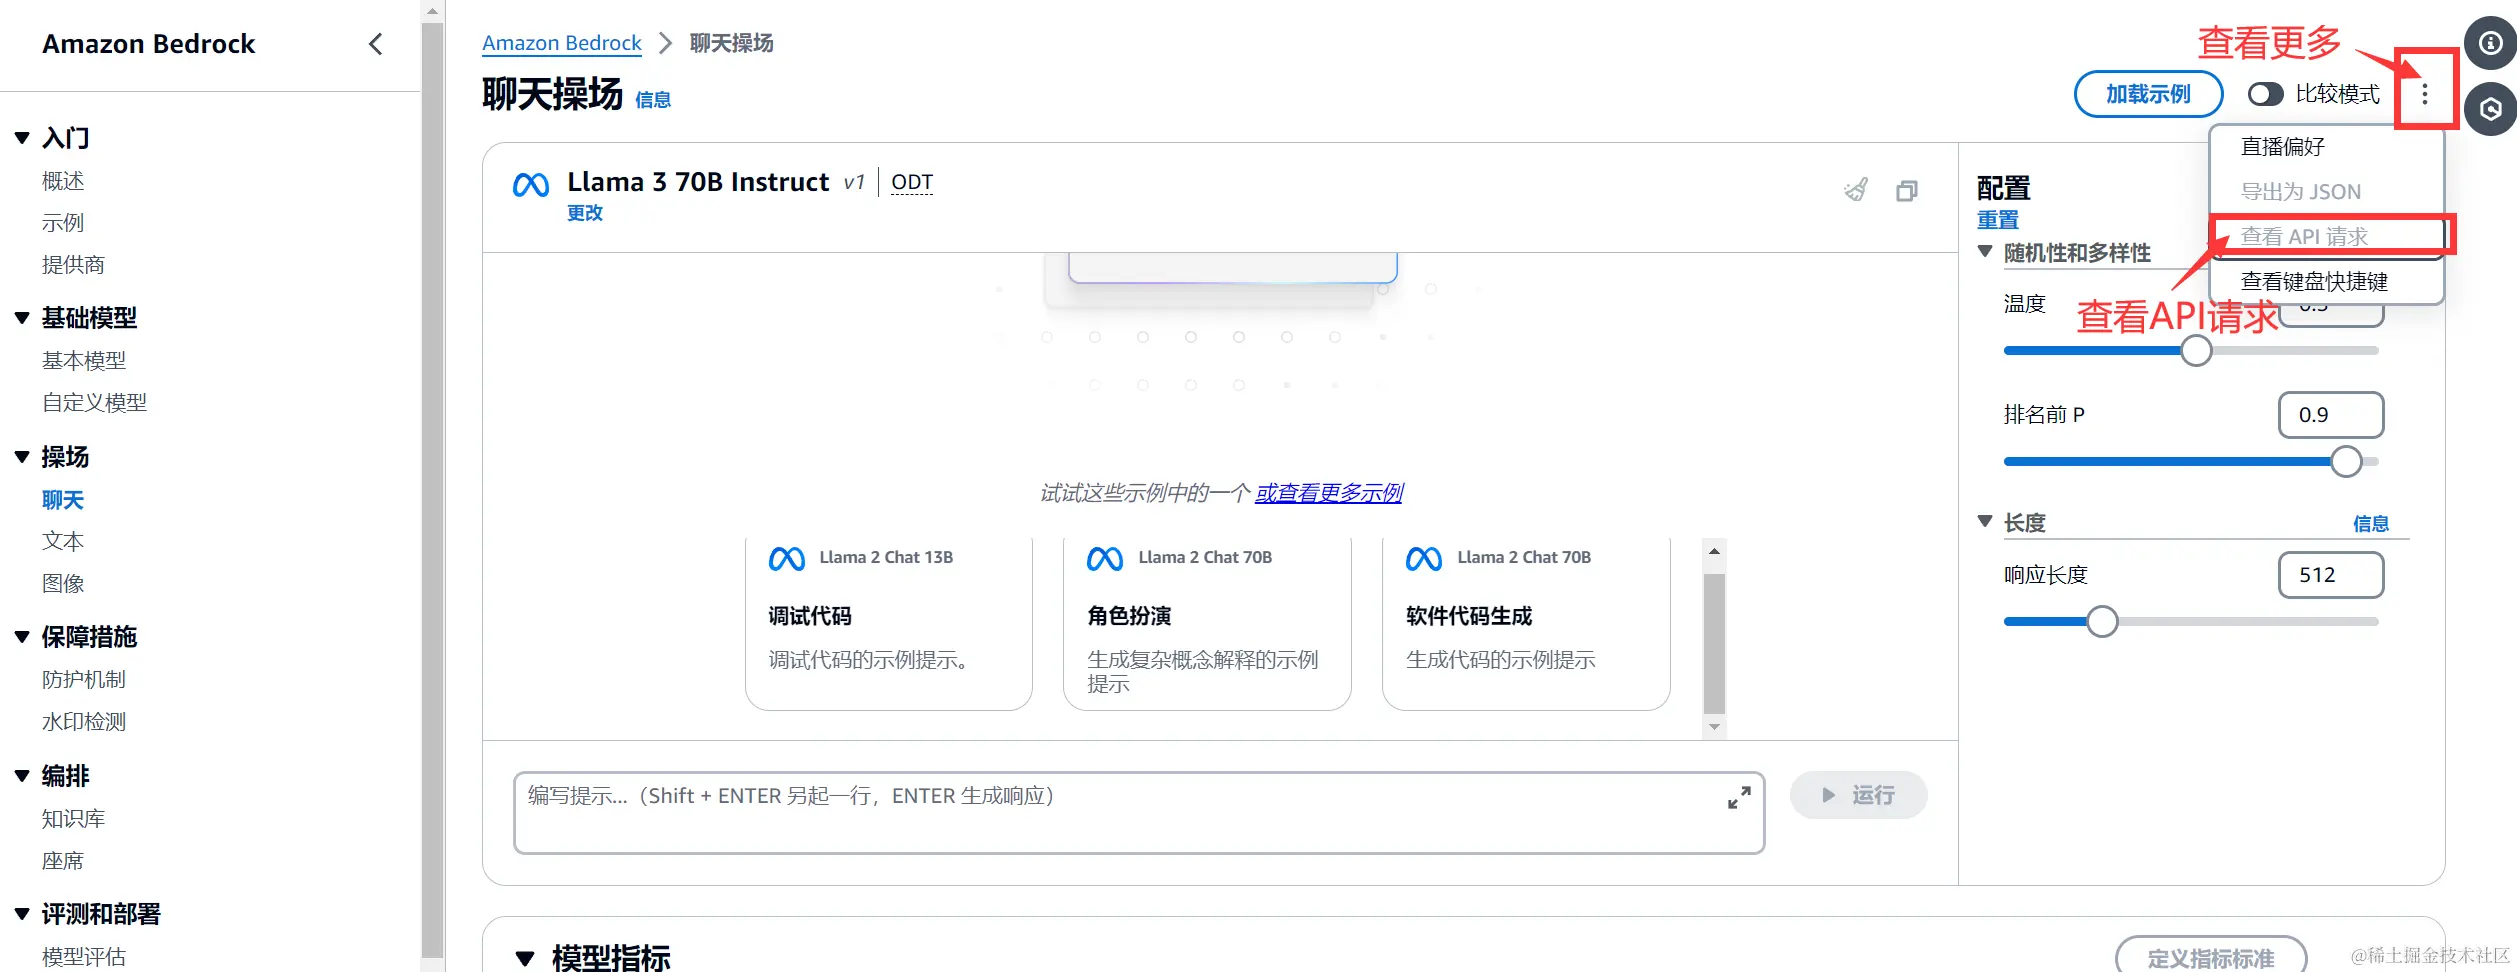2517x972 pixels.
Task: Click 重置 configuration link
Action: (1998, 220)
